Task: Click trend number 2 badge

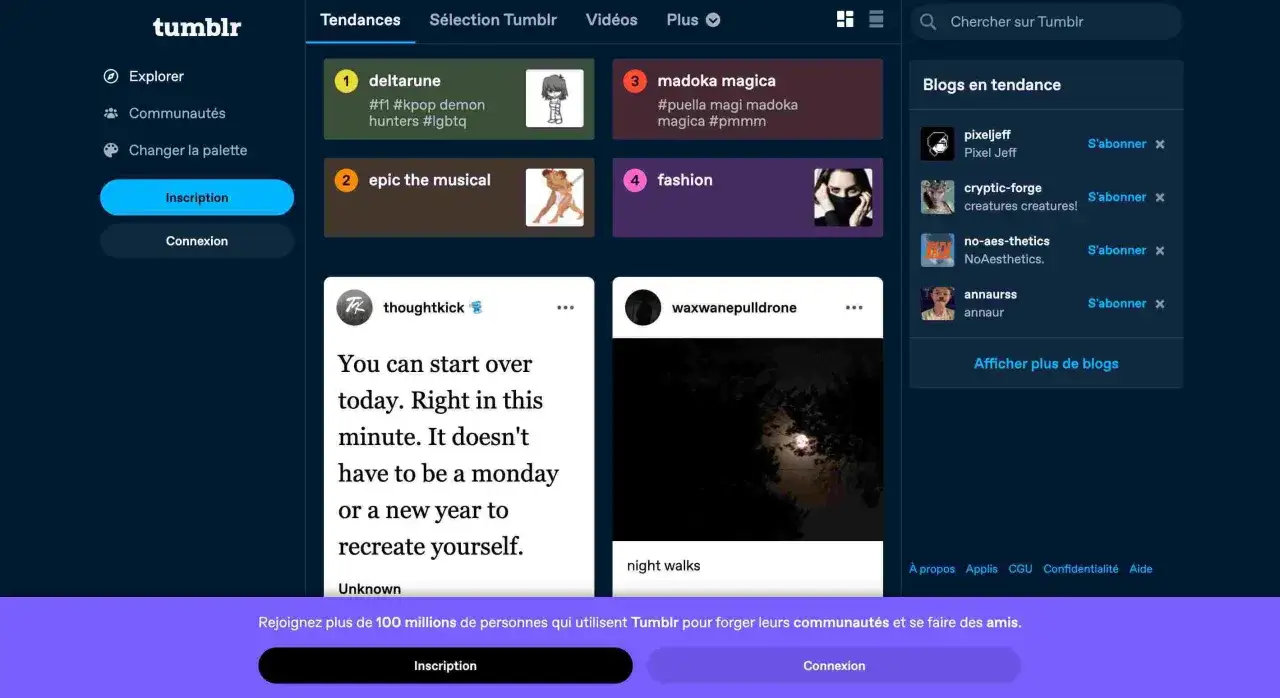Action: [x=346, y=180]
